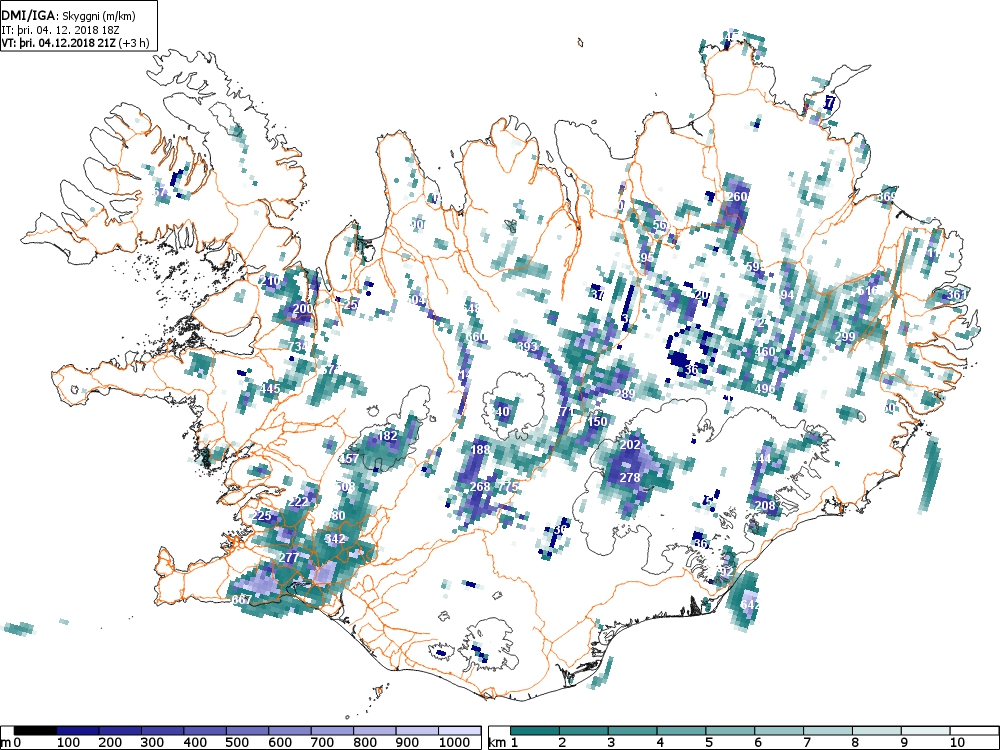Click the '278' visibility value on the map

coord(629,477)
